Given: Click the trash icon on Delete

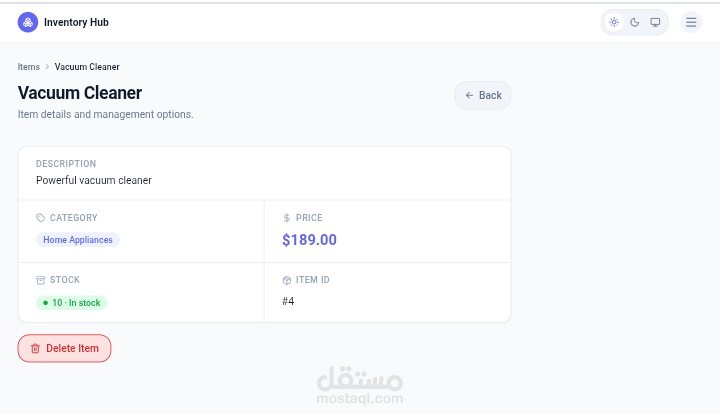Looking at the screenshot, I should (35, 348).
